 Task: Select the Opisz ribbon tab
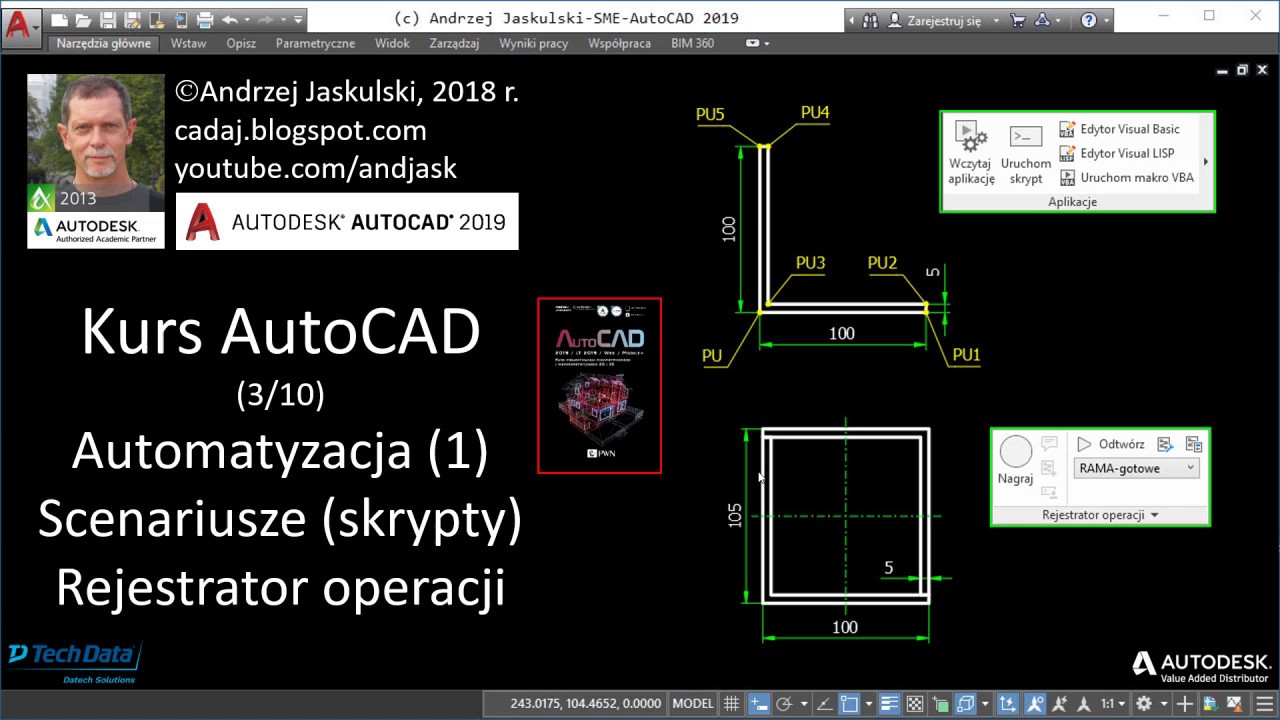click(x=241, y=44)
